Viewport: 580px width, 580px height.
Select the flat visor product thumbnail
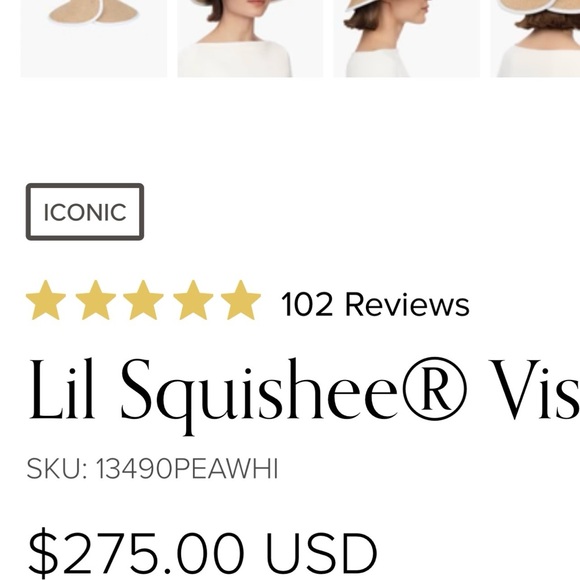(94, 38)
